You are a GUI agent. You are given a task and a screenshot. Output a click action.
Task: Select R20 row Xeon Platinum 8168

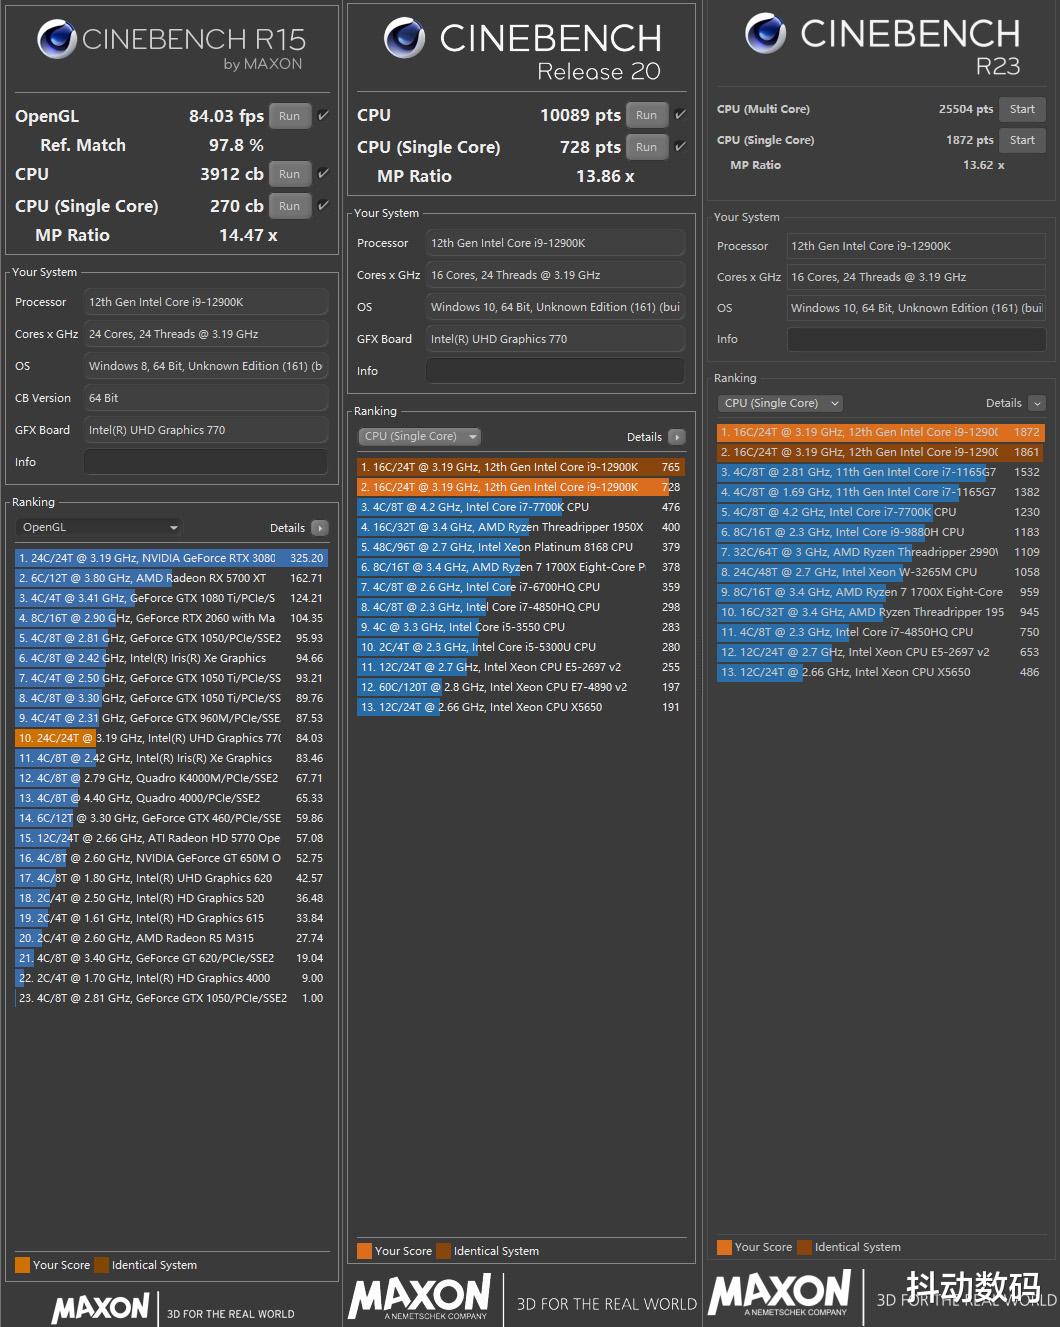(521, 547)
